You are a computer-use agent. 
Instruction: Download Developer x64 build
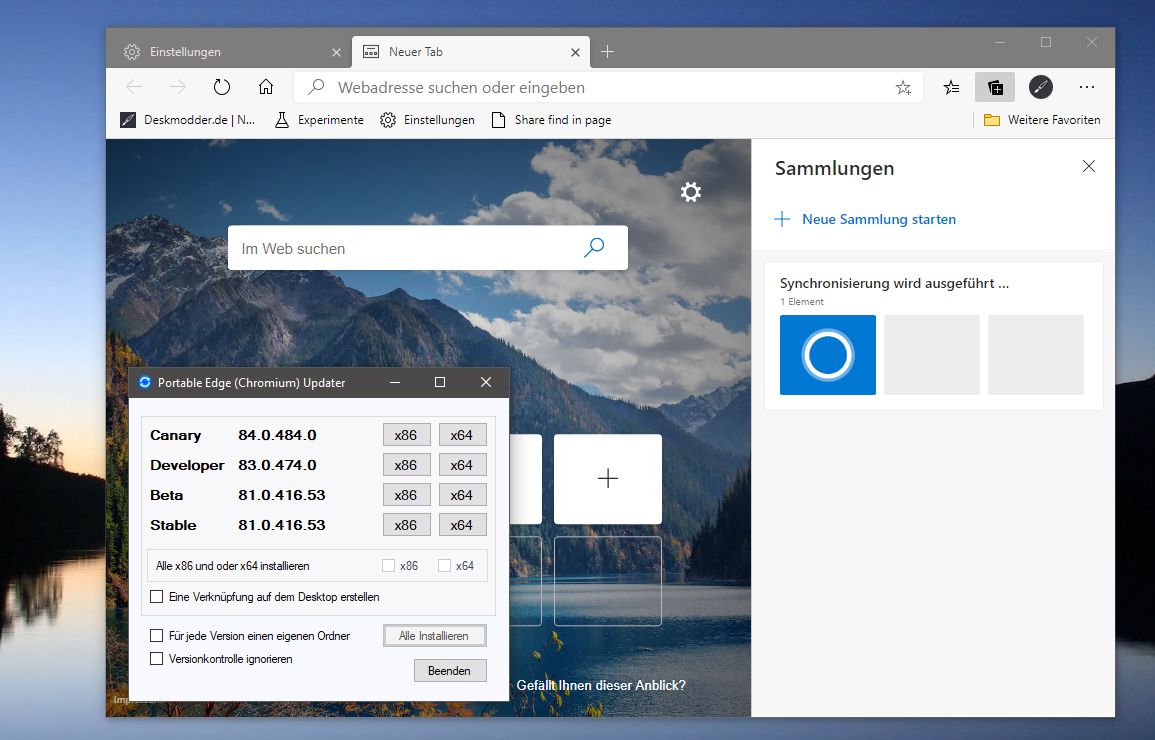point(462,465)
